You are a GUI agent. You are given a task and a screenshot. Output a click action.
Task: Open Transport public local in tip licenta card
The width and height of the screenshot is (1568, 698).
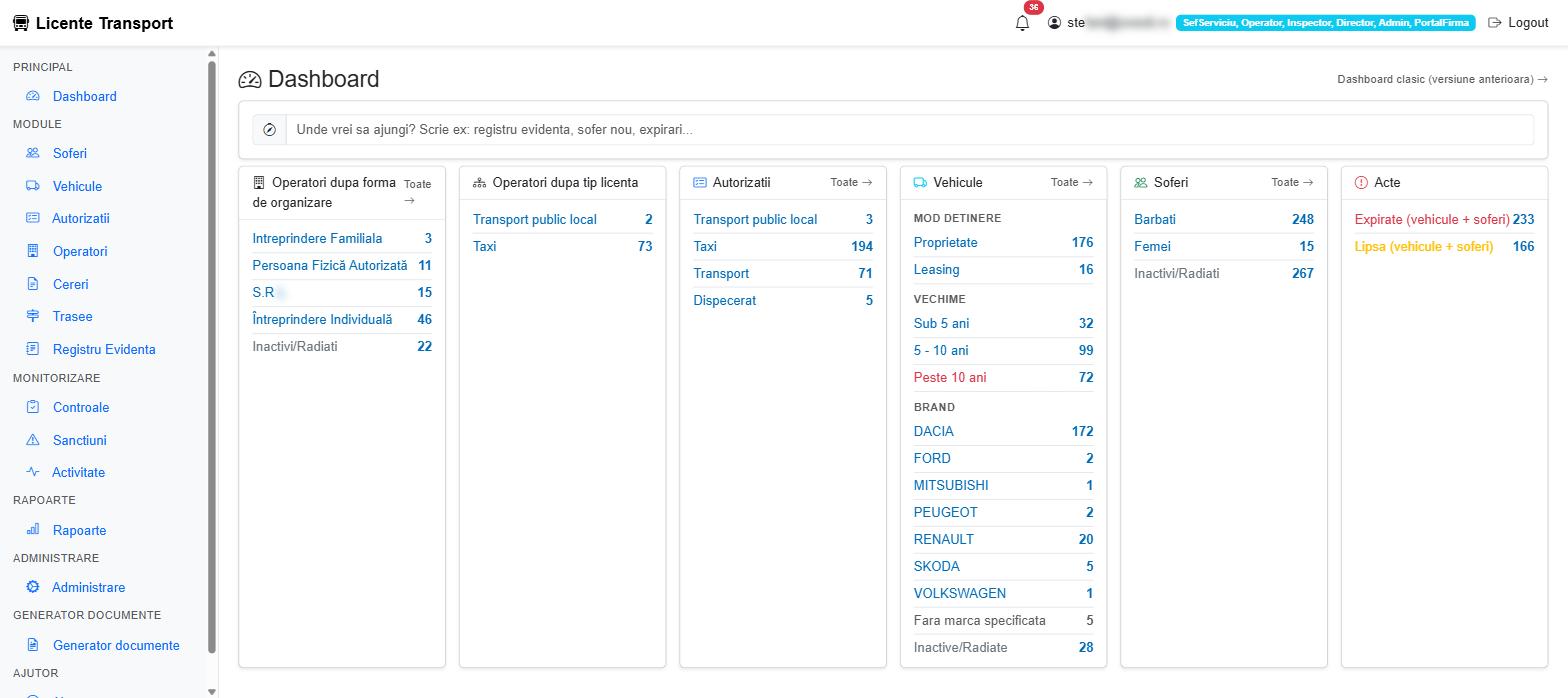(x=562, y=220)
